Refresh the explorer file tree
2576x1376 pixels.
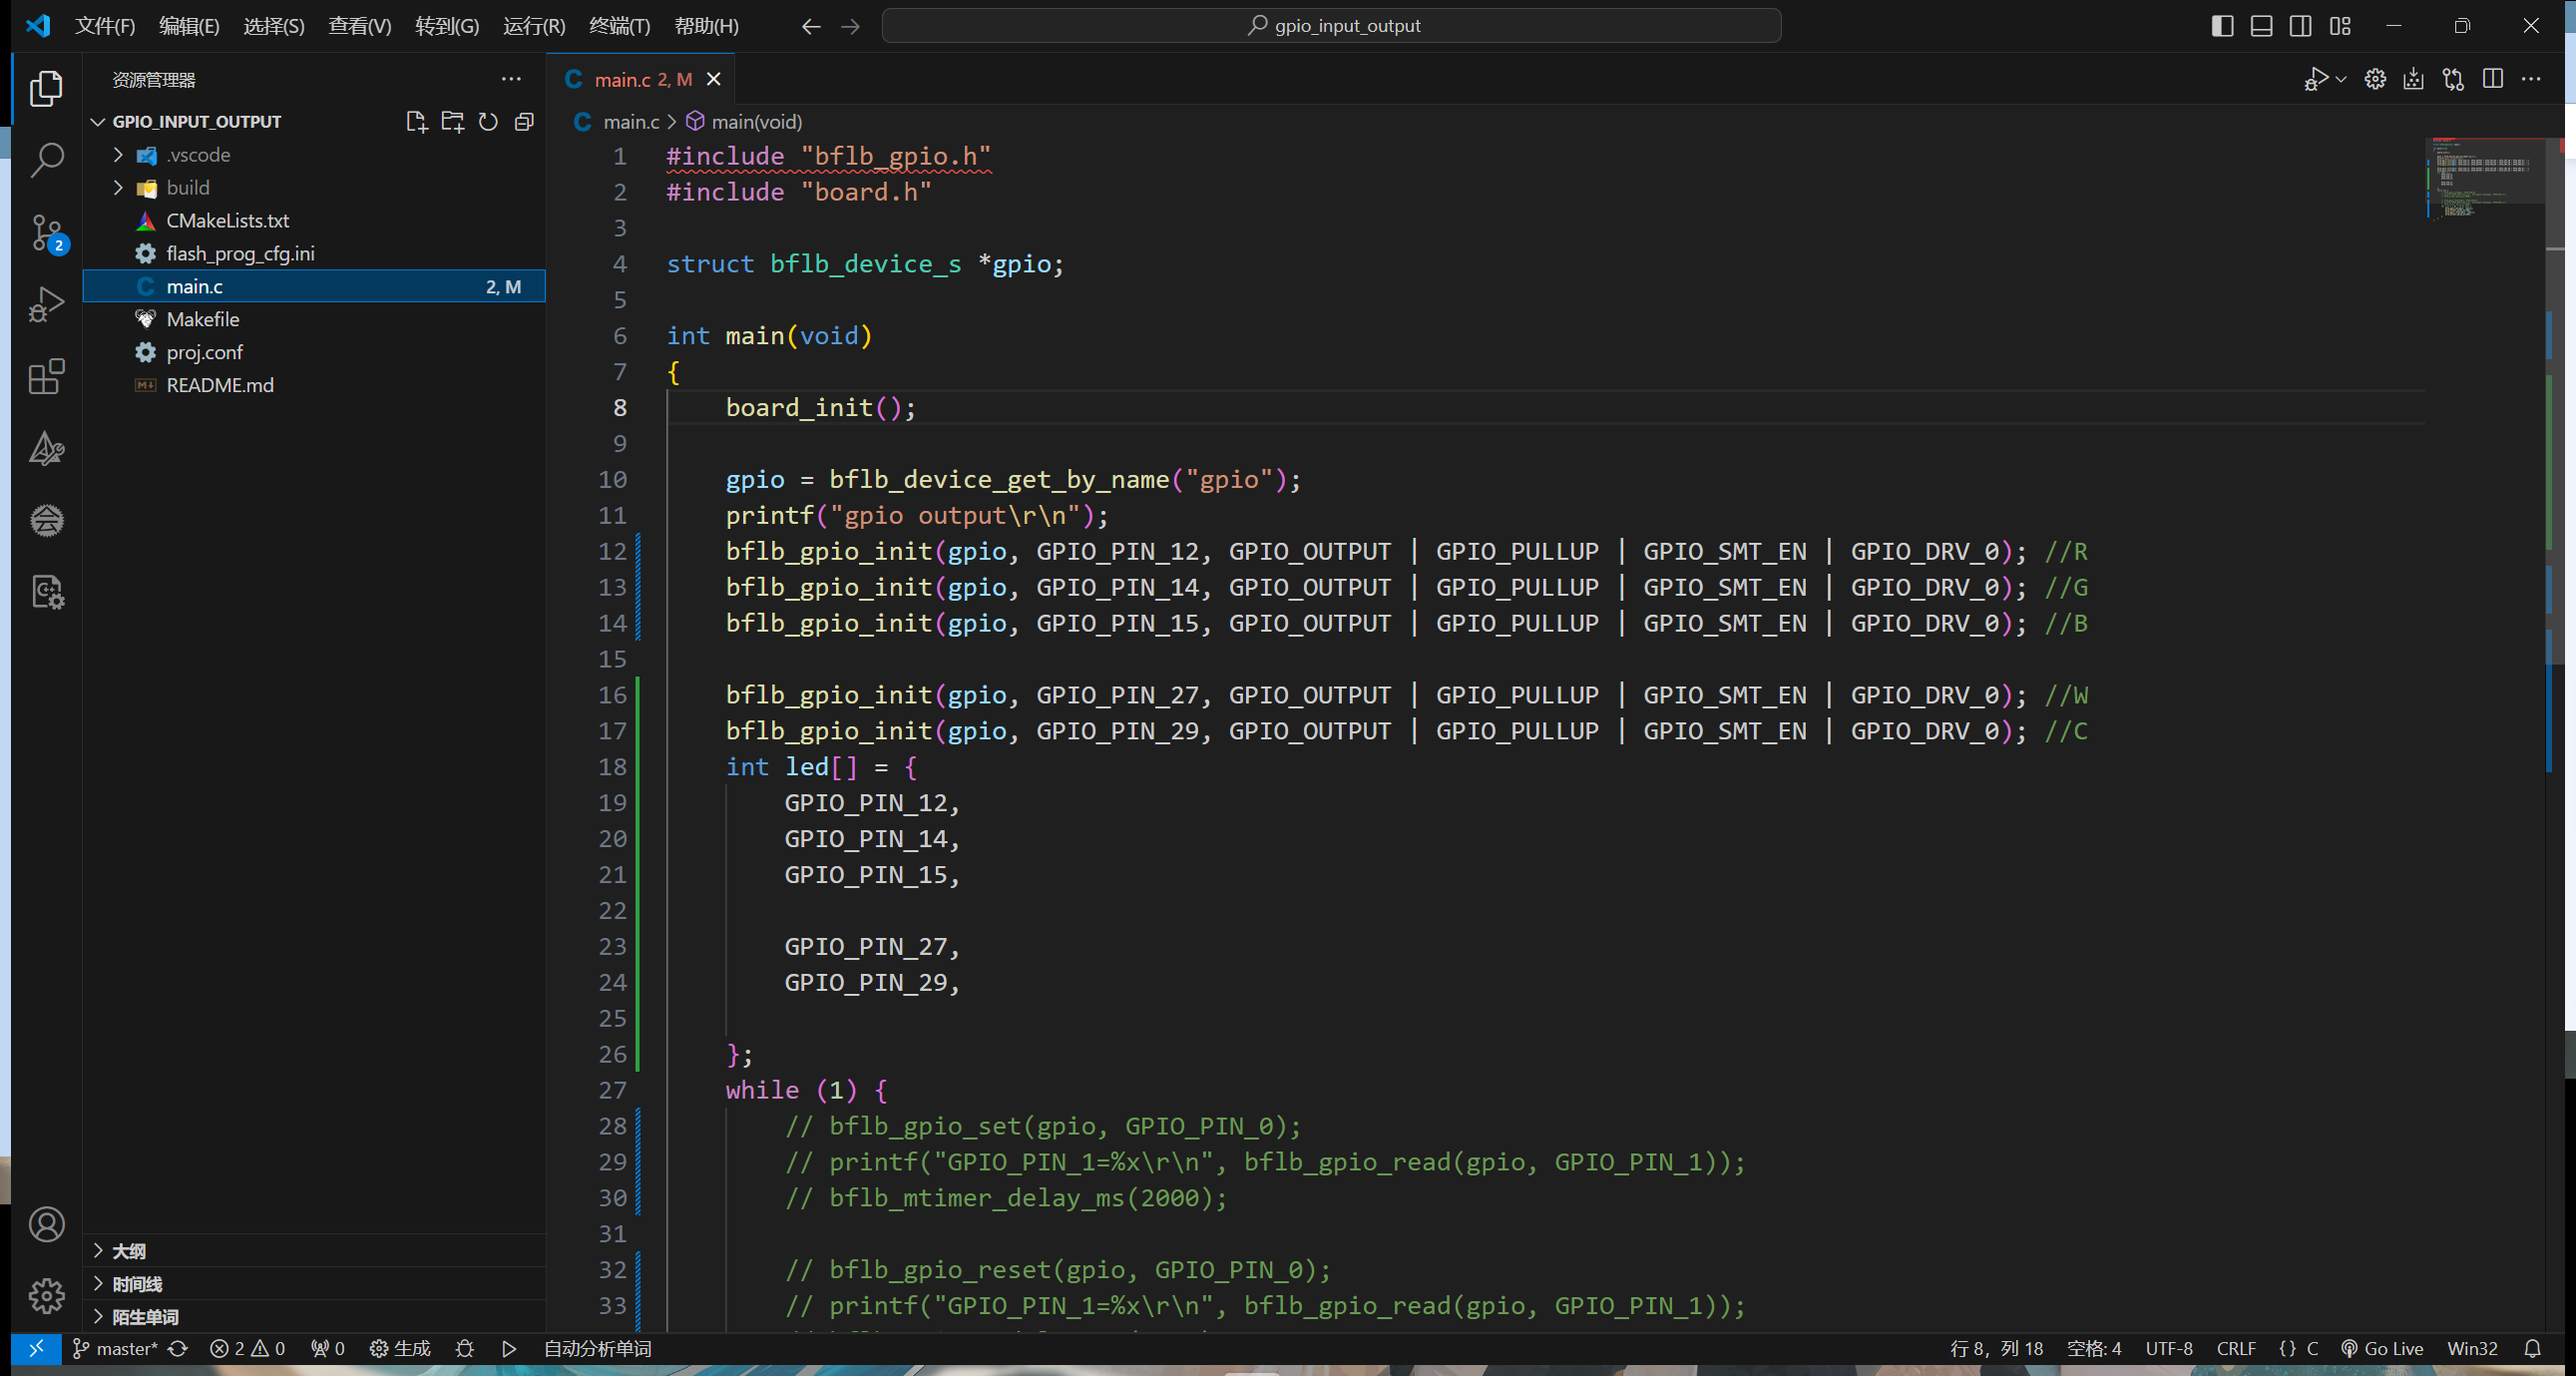coord(488,122)
